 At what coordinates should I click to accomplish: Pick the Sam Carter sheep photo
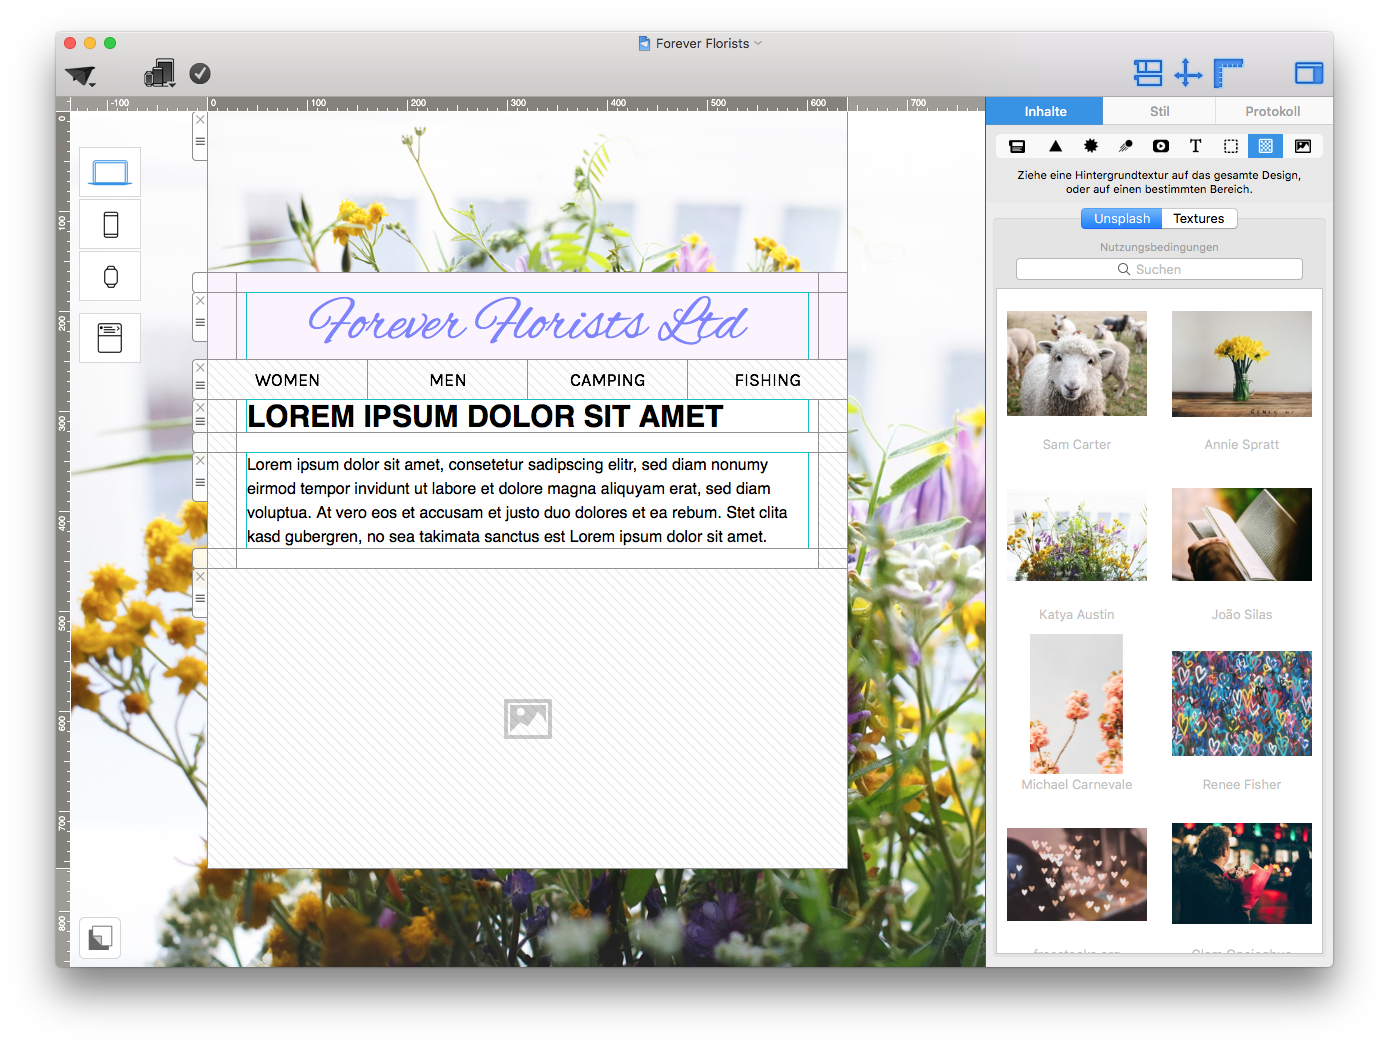pos(1077,363)
